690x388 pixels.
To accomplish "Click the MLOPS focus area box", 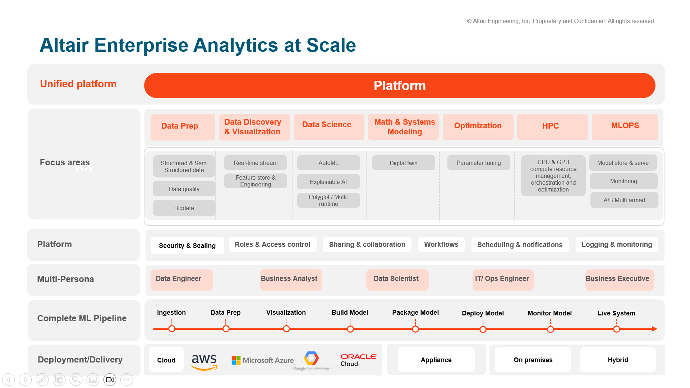I will click(625, 126).
